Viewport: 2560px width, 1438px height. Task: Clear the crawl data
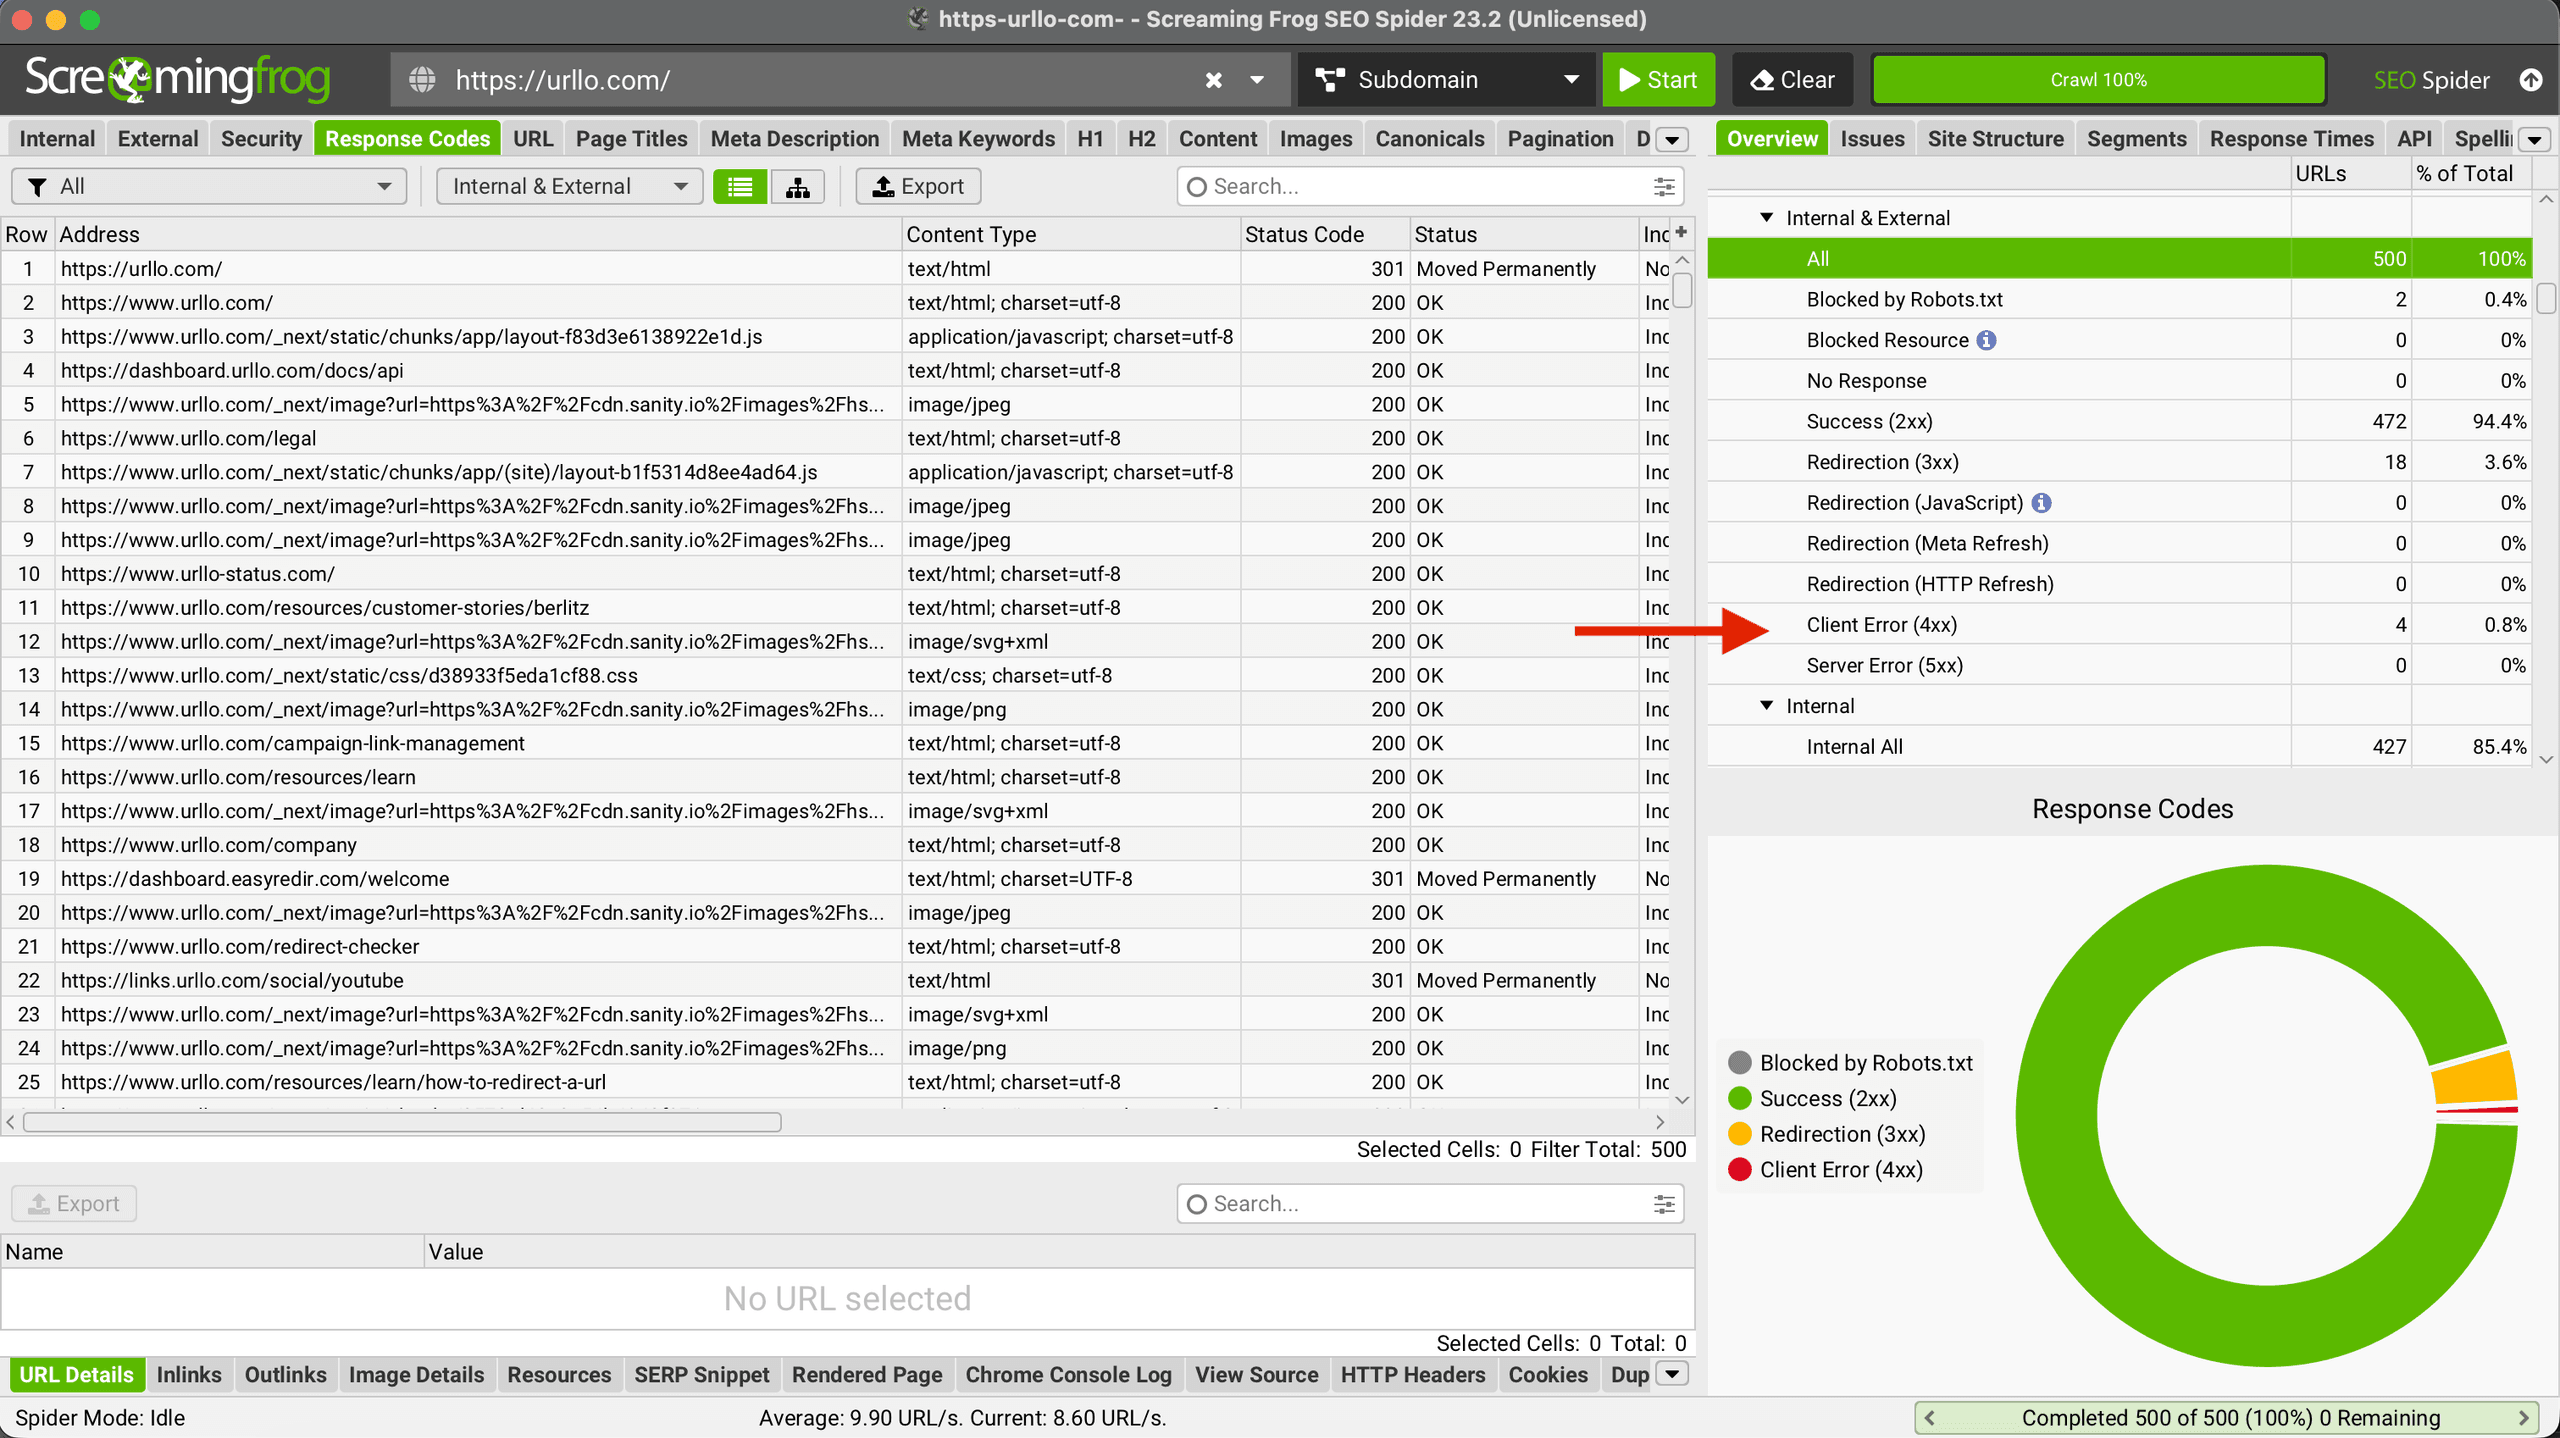tap(1793, 80)
